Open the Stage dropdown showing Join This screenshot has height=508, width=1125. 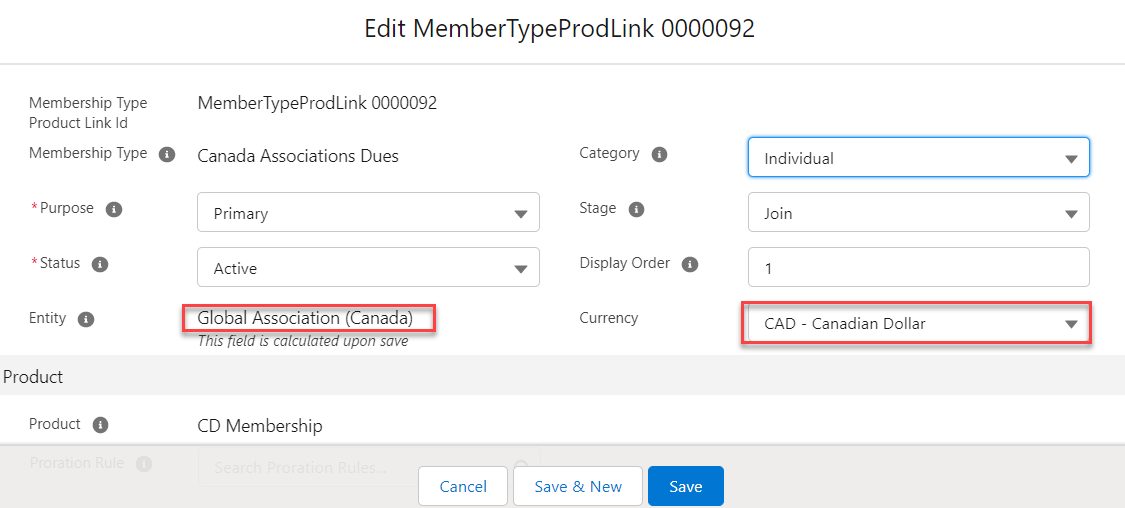(x=918, y=213)
